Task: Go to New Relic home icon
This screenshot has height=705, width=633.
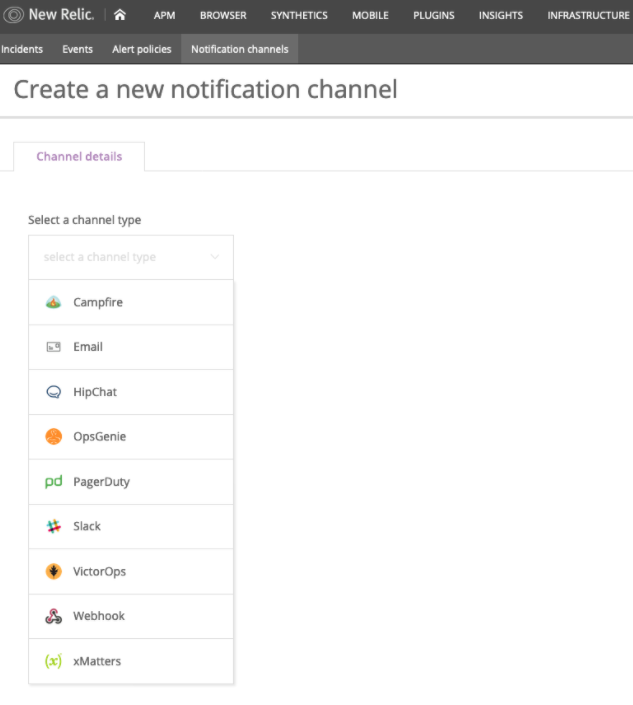Action: (120, 15)
